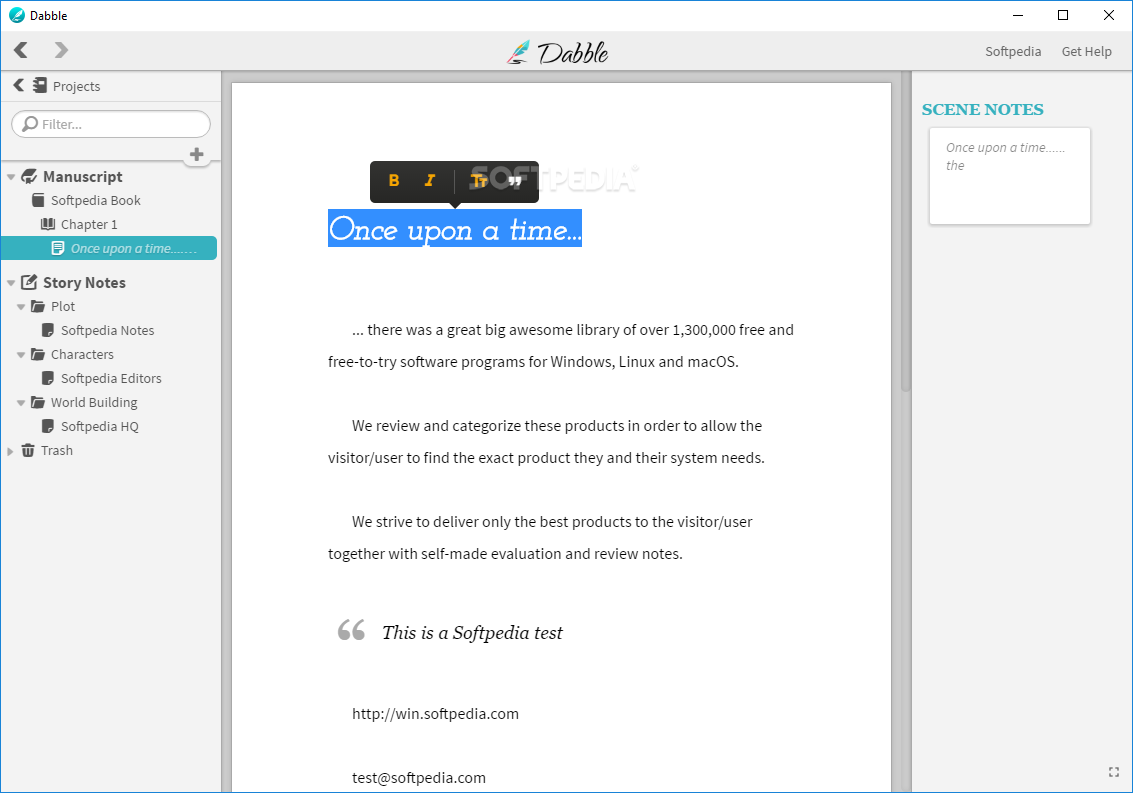The image size is (1133, 793).
Task: Click the scene page icon for Once upon a time
Action: point(58,248)
